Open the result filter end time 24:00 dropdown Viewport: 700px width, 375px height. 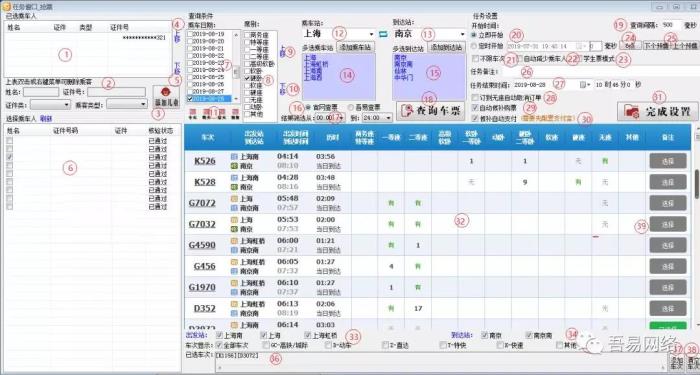[x=377, y=118]
